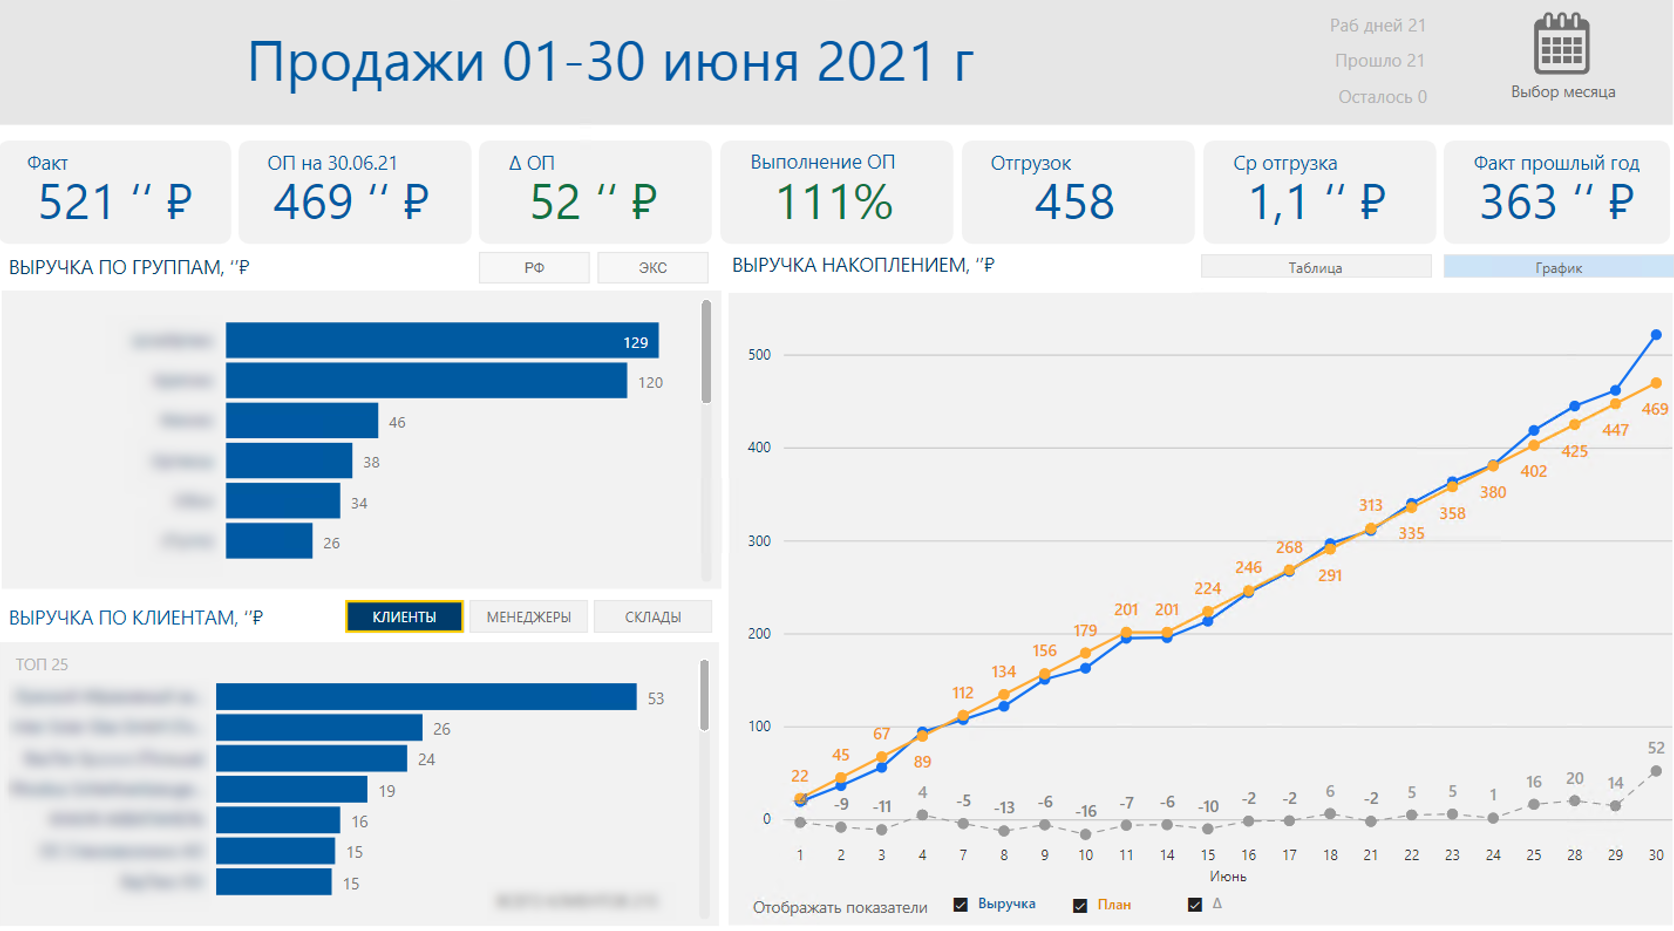Screen dimensions: 1674x931
Task: Select the ЭКС filter button
Action: pyautogui.click(x=652, y=268)
